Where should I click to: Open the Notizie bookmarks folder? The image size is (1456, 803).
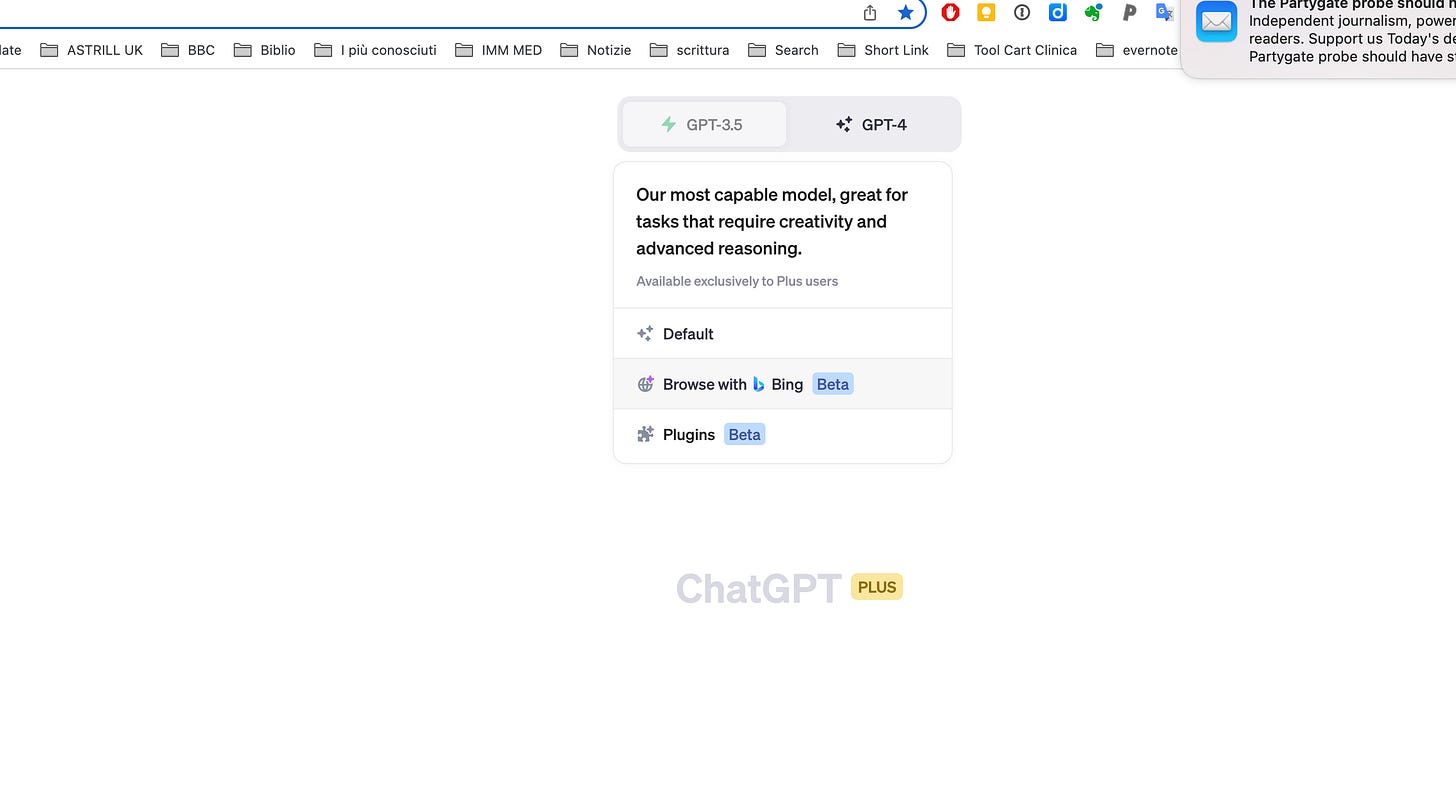pyautogui.click(x=596, y=50)
